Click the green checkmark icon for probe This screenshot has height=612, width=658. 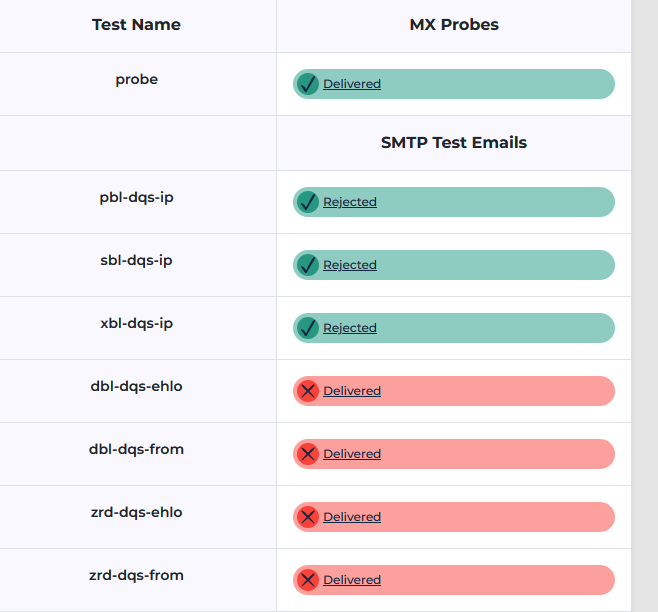(x=308, y=84)
